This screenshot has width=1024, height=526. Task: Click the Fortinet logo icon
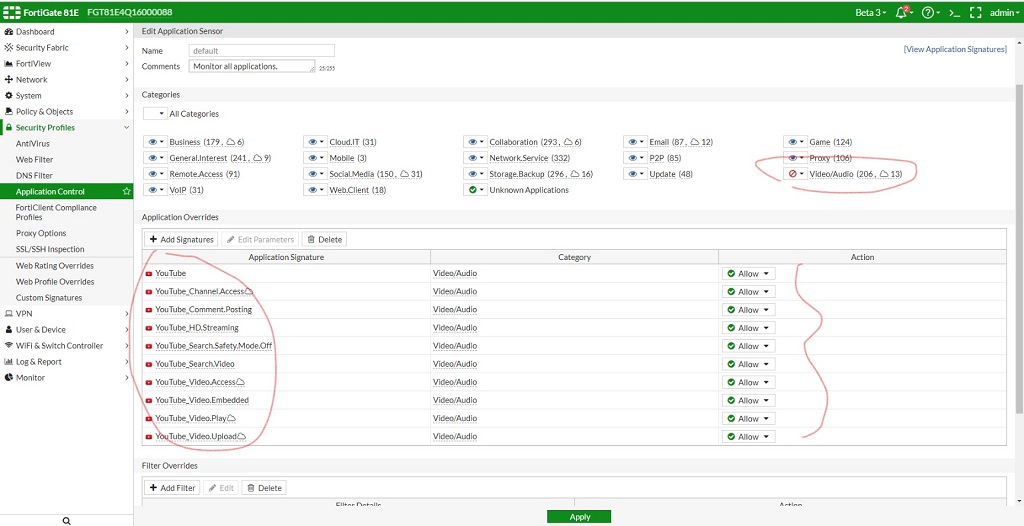(x=11, y=12)
